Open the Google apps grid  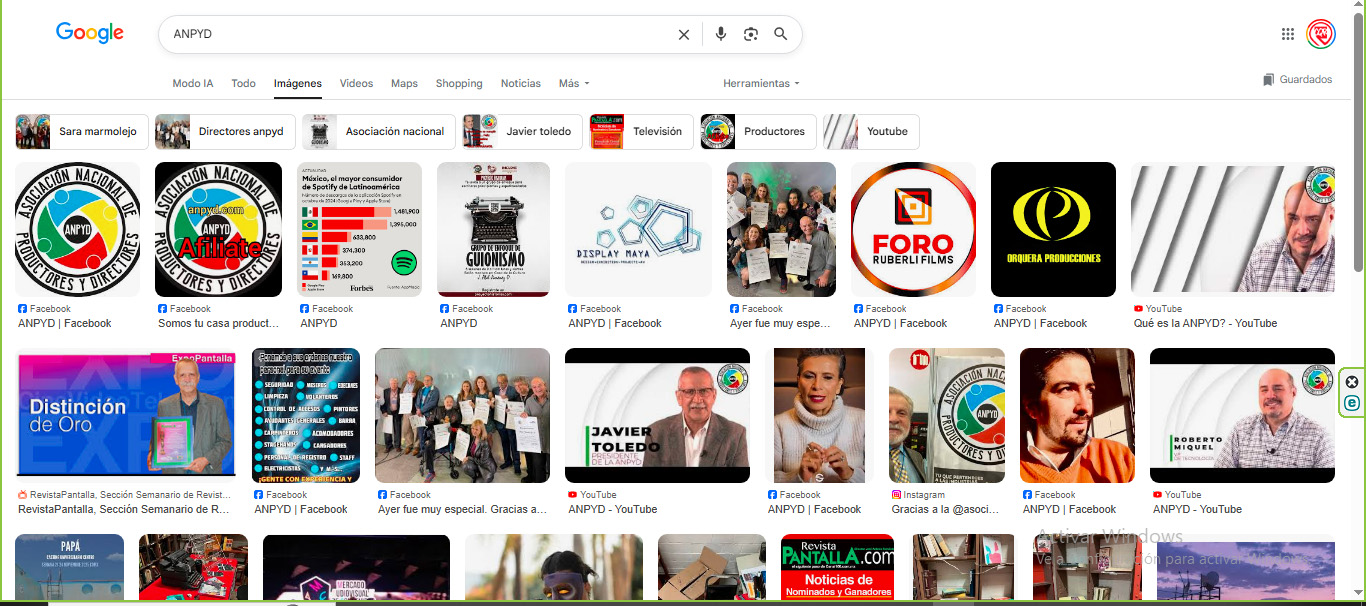(x=1288, y=34)
